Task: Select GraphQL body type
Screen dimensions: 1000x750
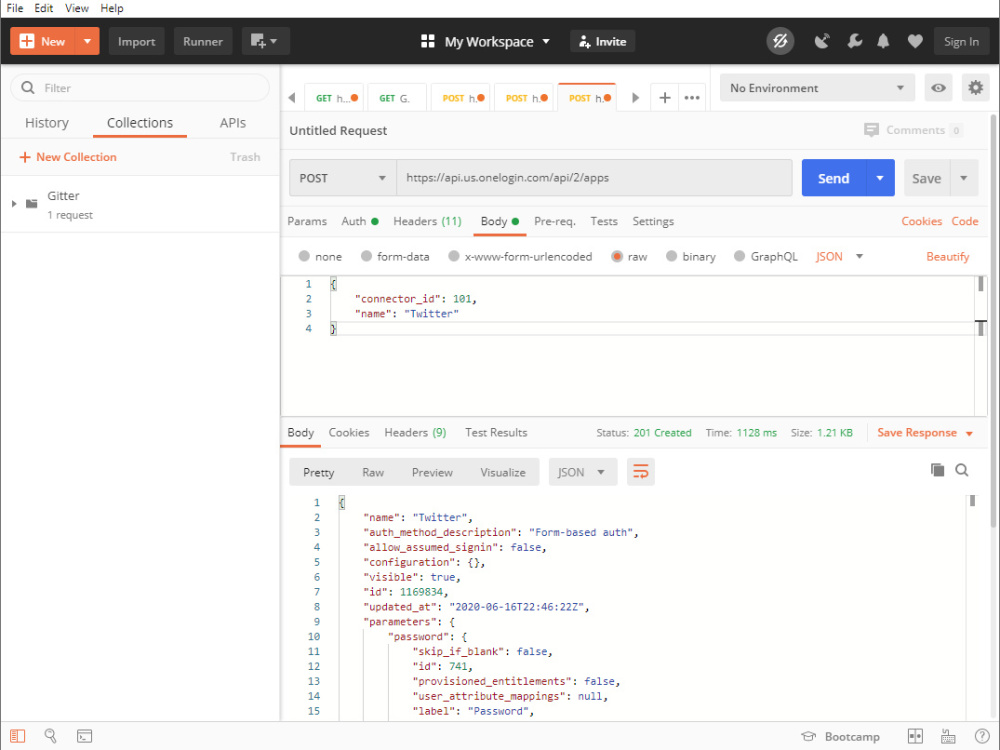Action: 765,256
